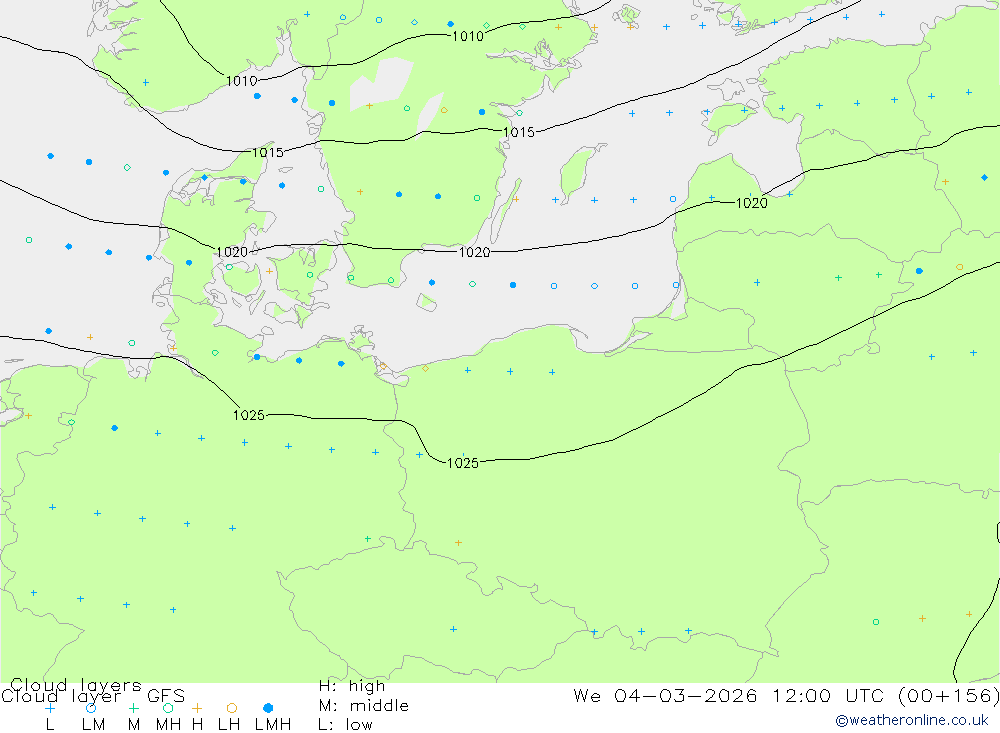Screen dimensions: 1000x733
Task: Select the 'M' legend label under green plus
Action: coord(133,725)
